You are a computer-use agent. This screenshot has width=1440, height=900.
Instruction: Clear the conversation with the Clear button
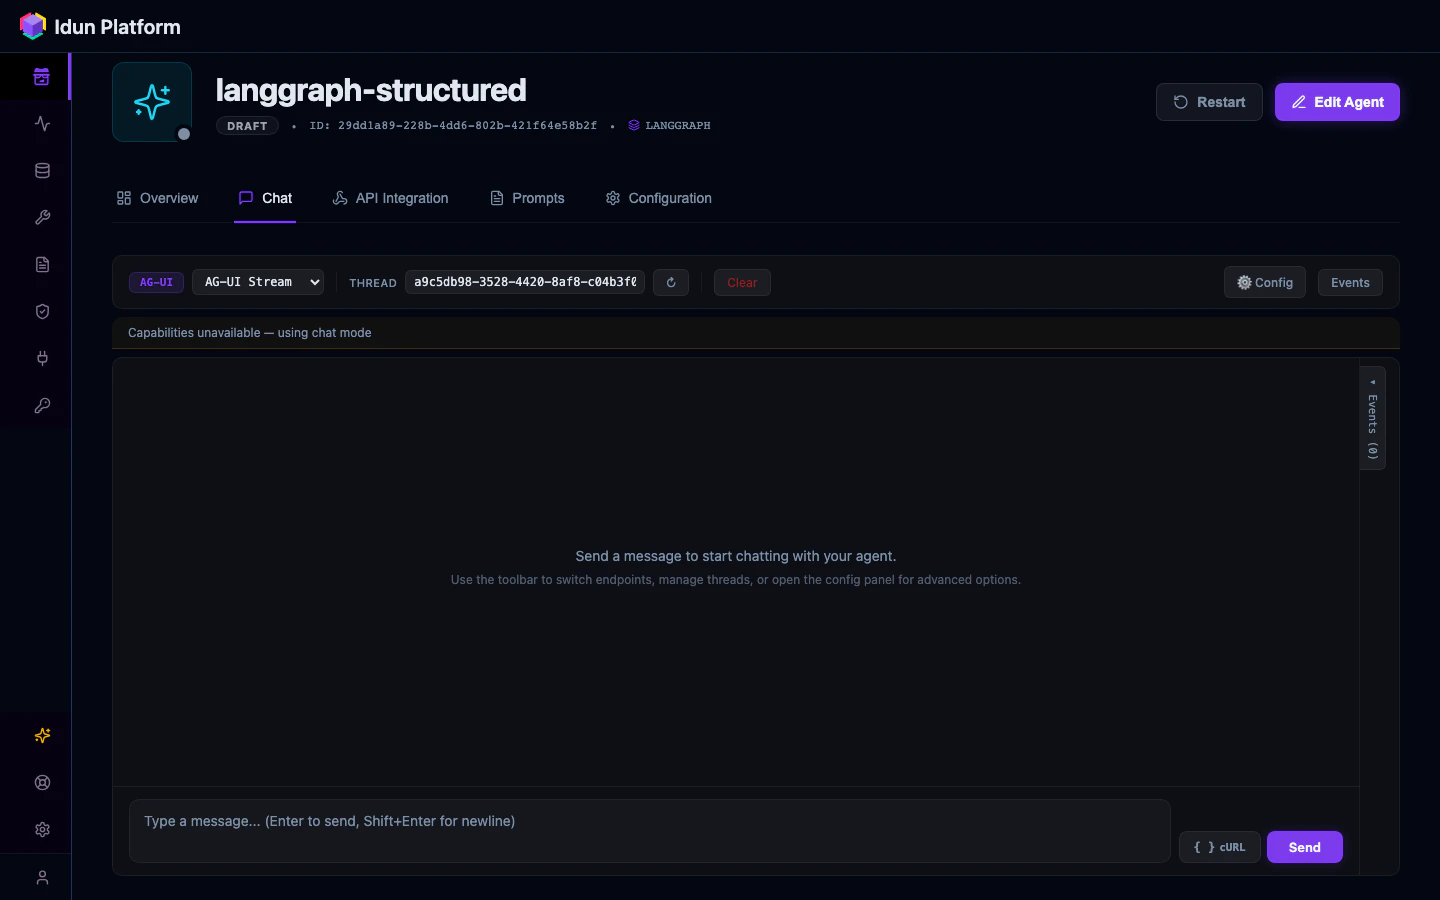point(741,282)
